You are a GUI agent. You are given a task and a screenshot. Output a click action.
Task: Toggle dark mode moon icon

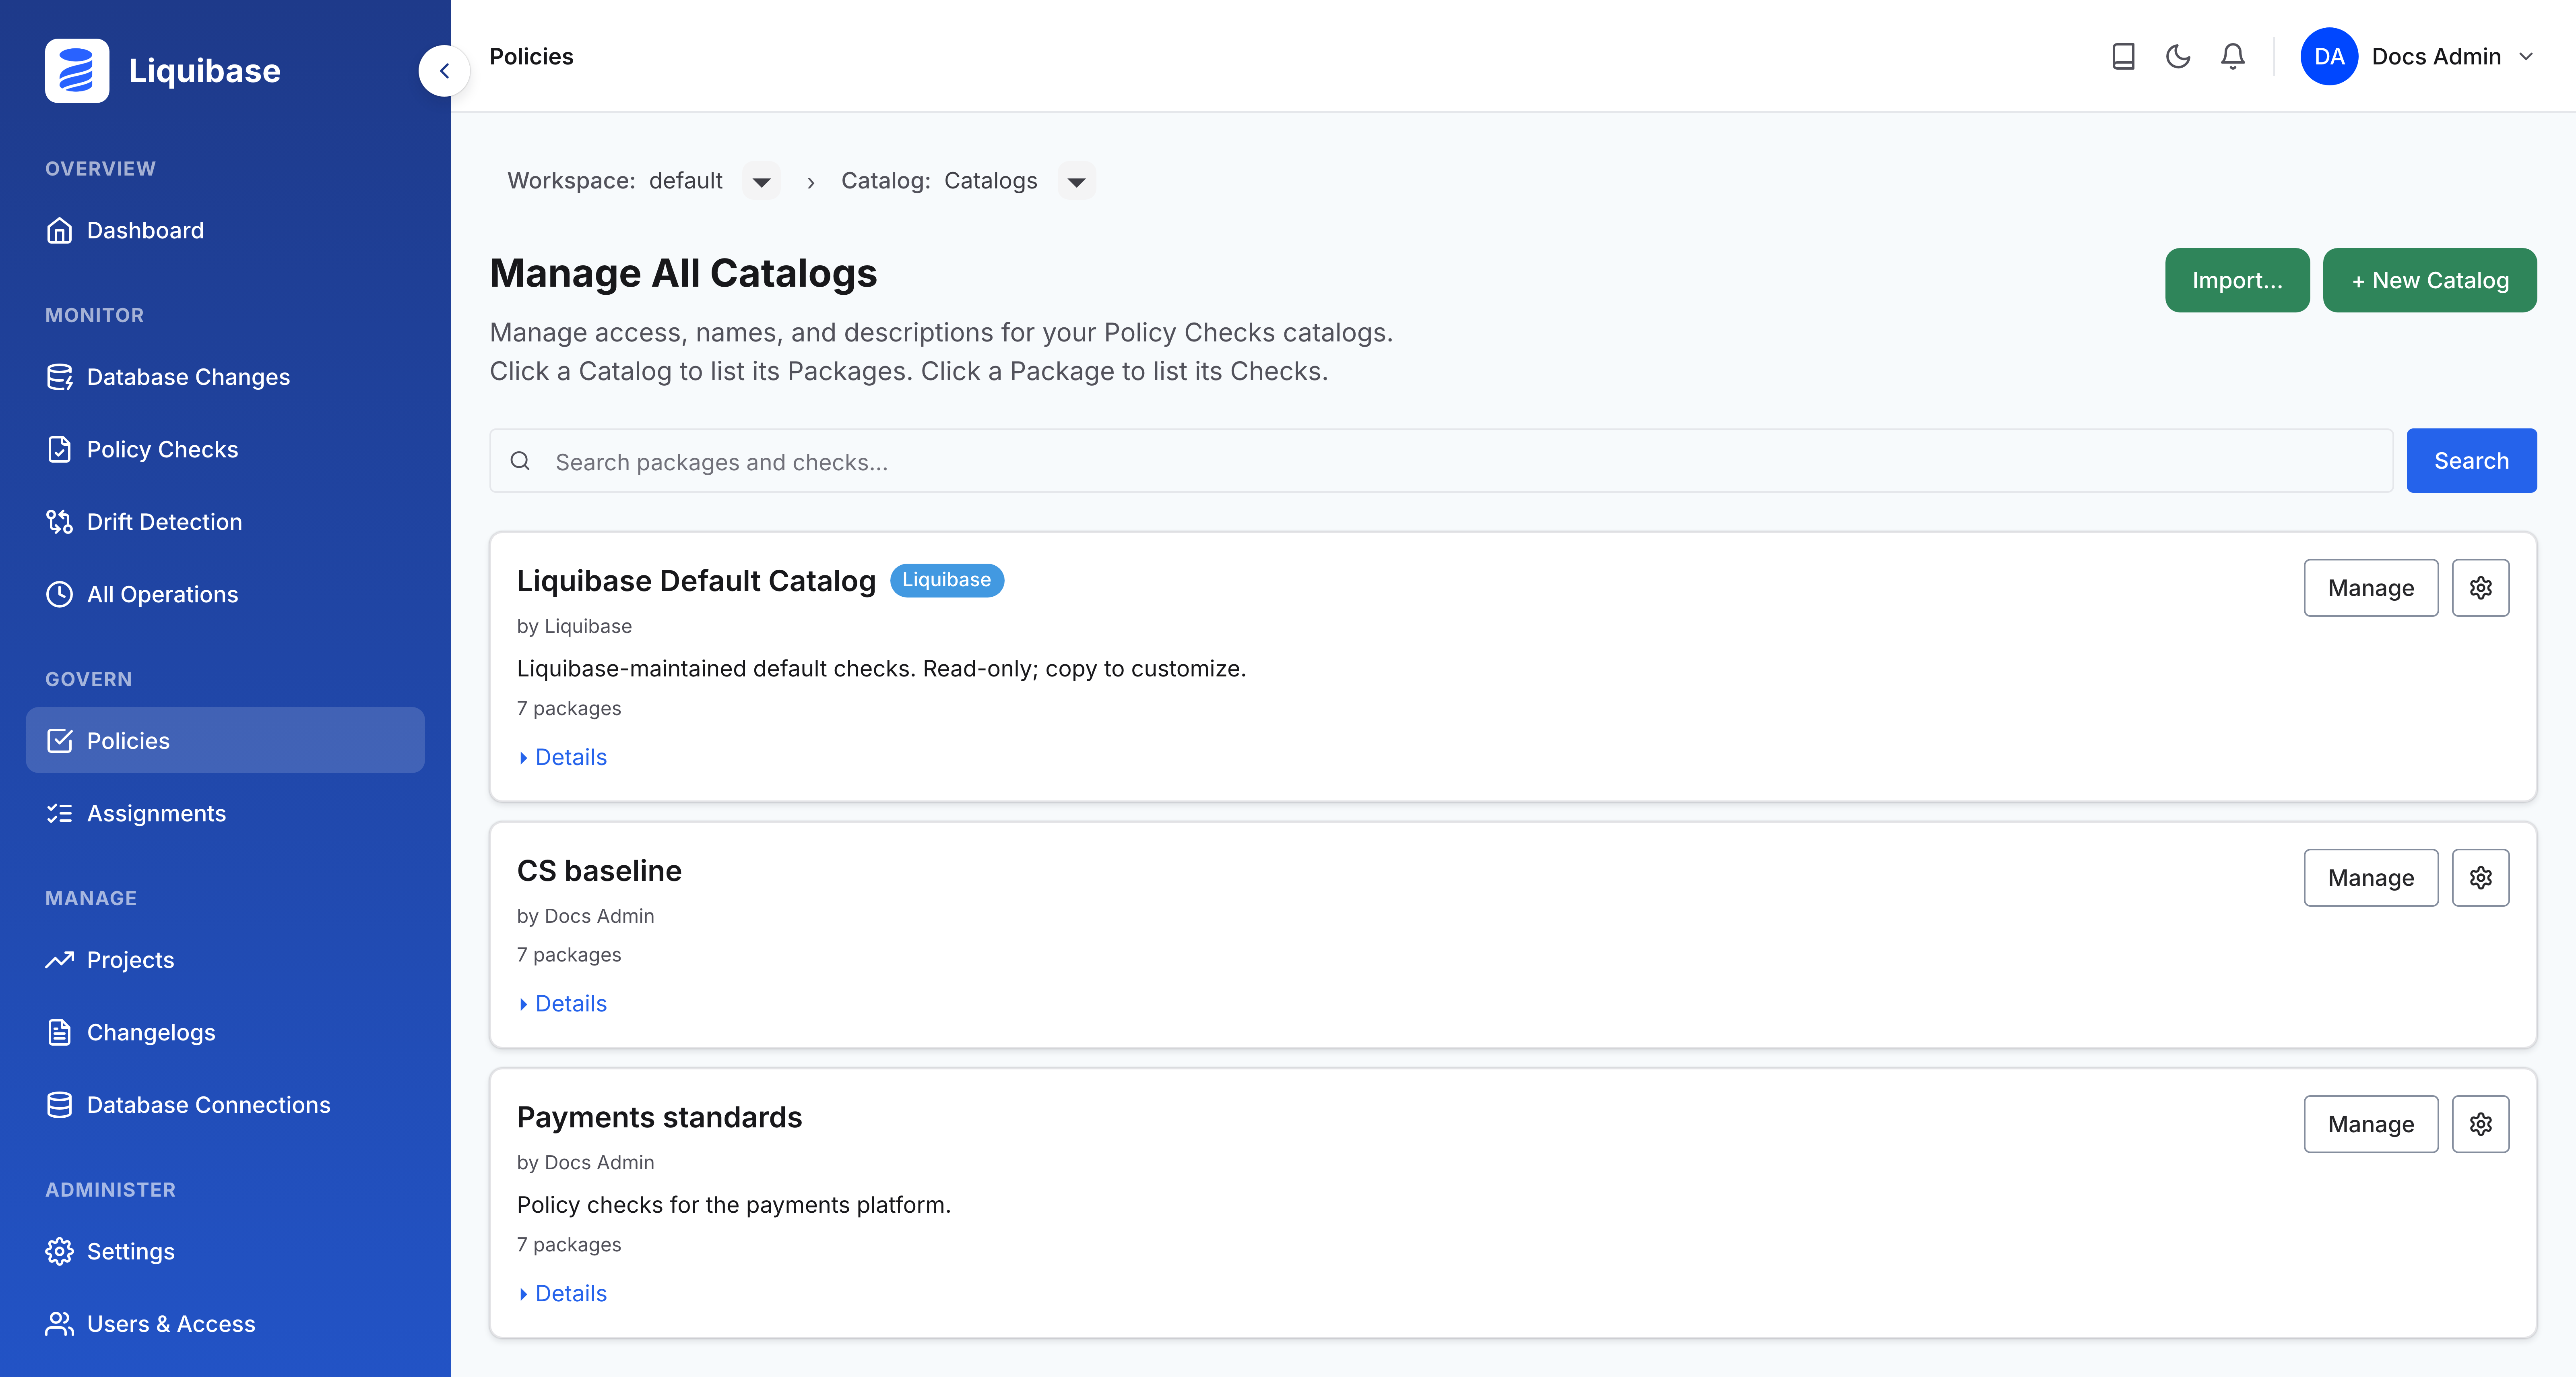click(2178, 57)
